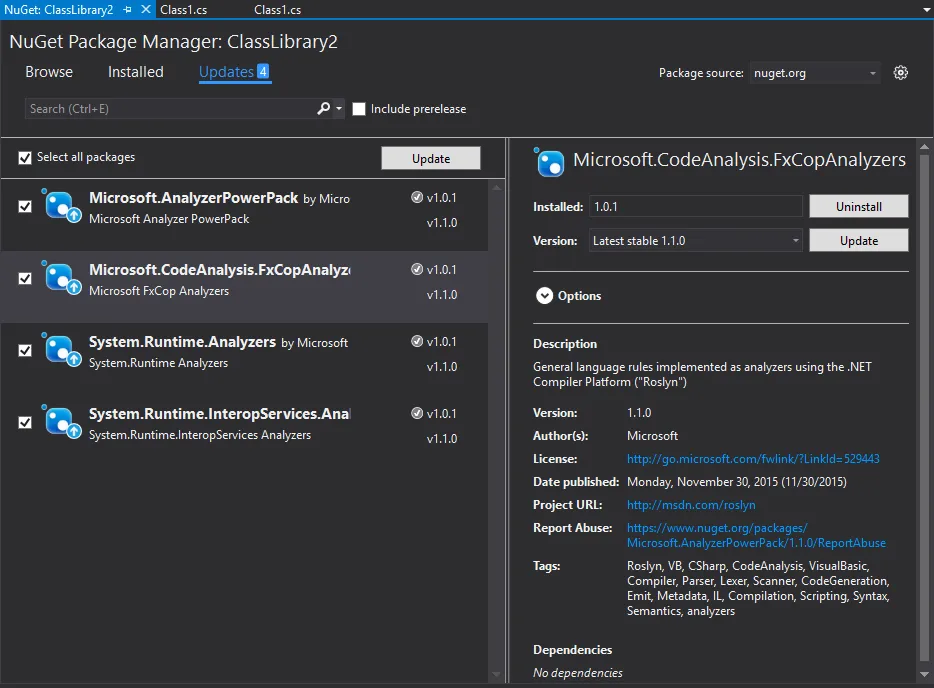Click 'No dependencies' text
Viewport: 934px width, 688px height.
577,673
